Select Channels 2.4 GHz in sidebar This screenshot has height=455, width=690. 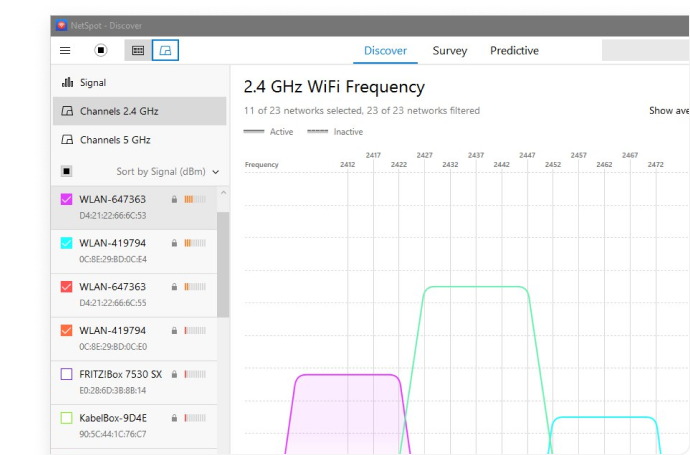point(118,111)
